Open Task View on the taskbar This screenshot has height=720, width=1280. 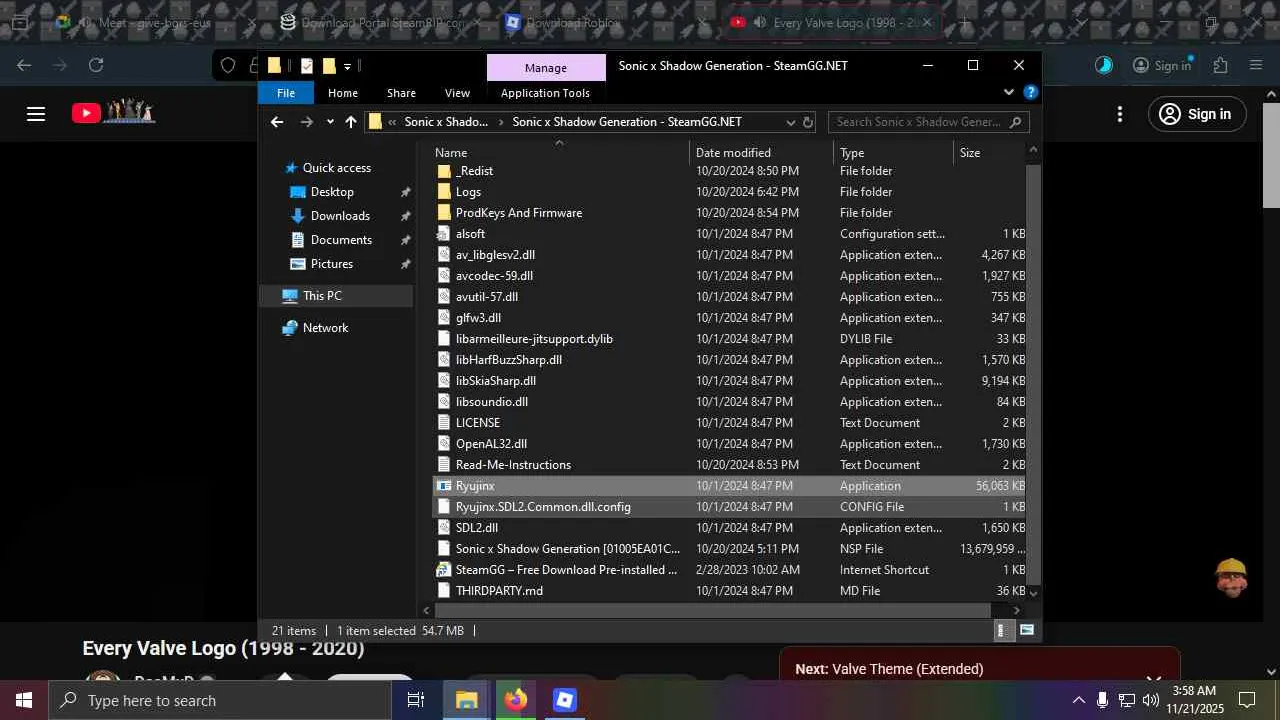click(x=416, y=700)
